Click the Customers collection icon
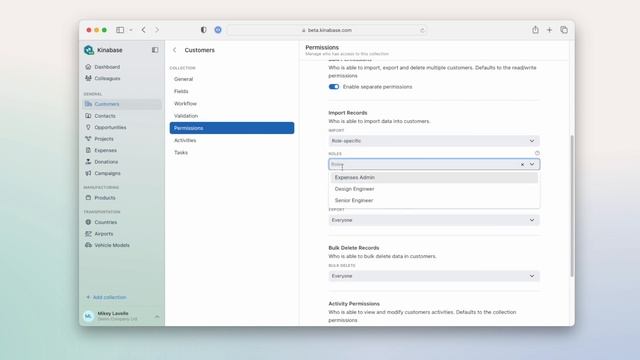 click(x=88, y=104)
